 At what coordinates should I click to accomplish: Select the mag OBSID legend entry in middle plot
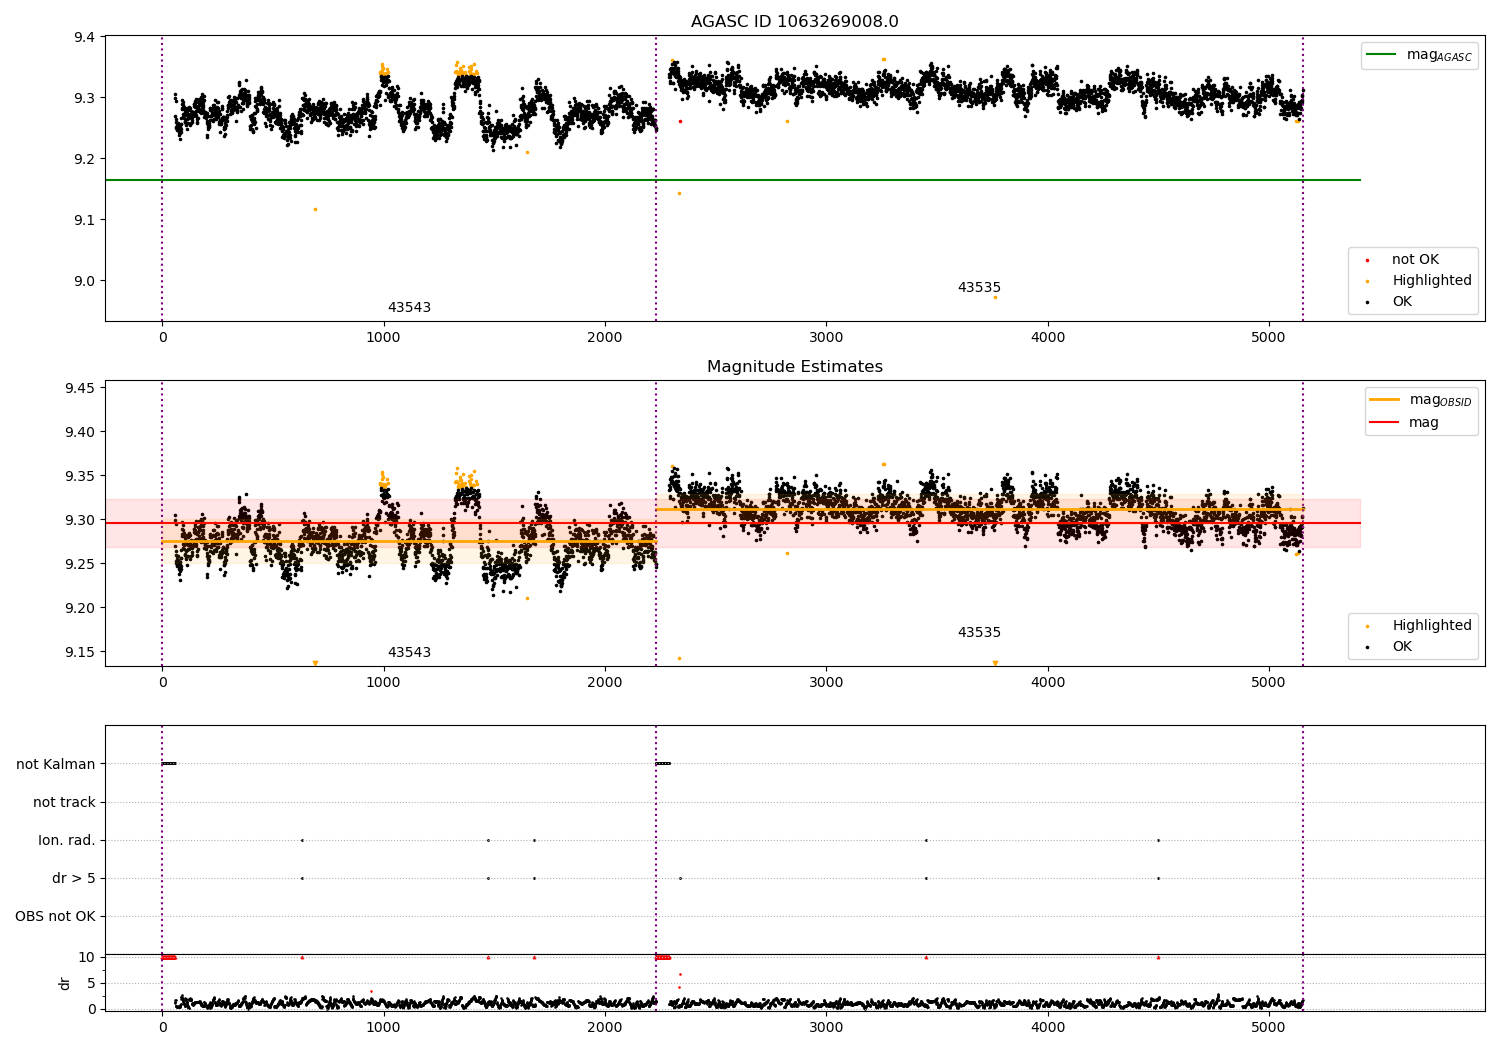[1421, 400]
